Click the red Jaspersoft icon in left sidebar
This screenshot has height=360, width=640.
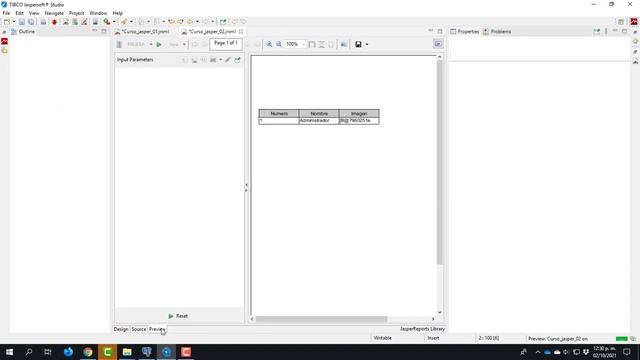[x=4, y=41]
